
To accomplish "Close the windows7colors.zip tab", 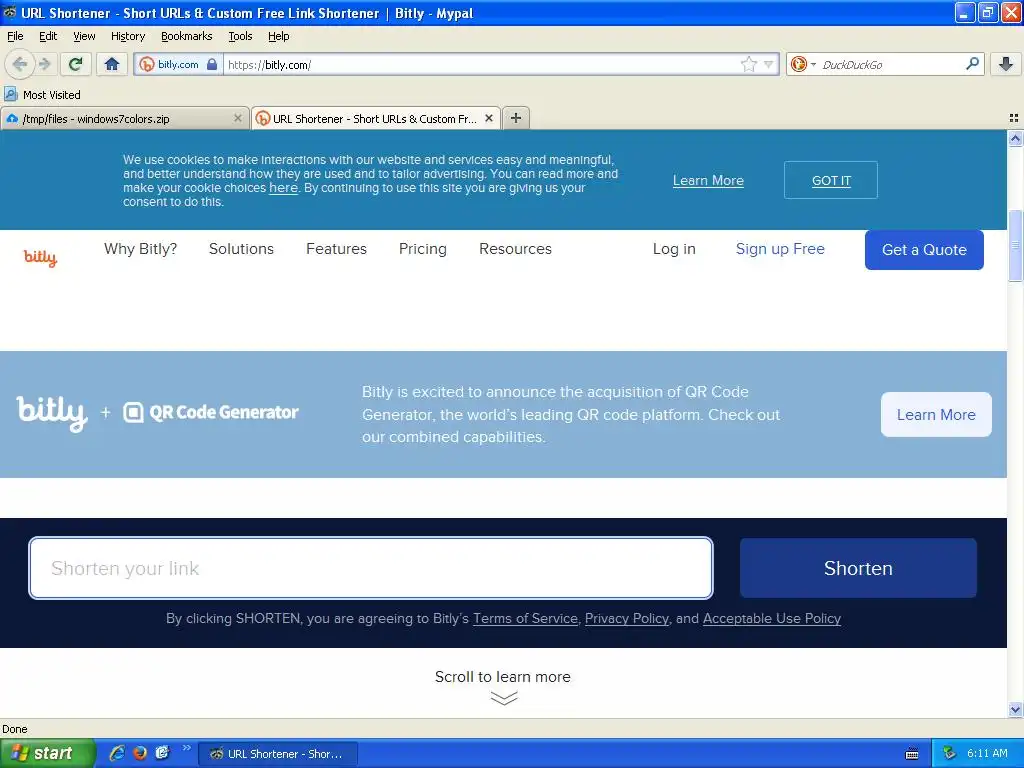I will pos(238,118).
